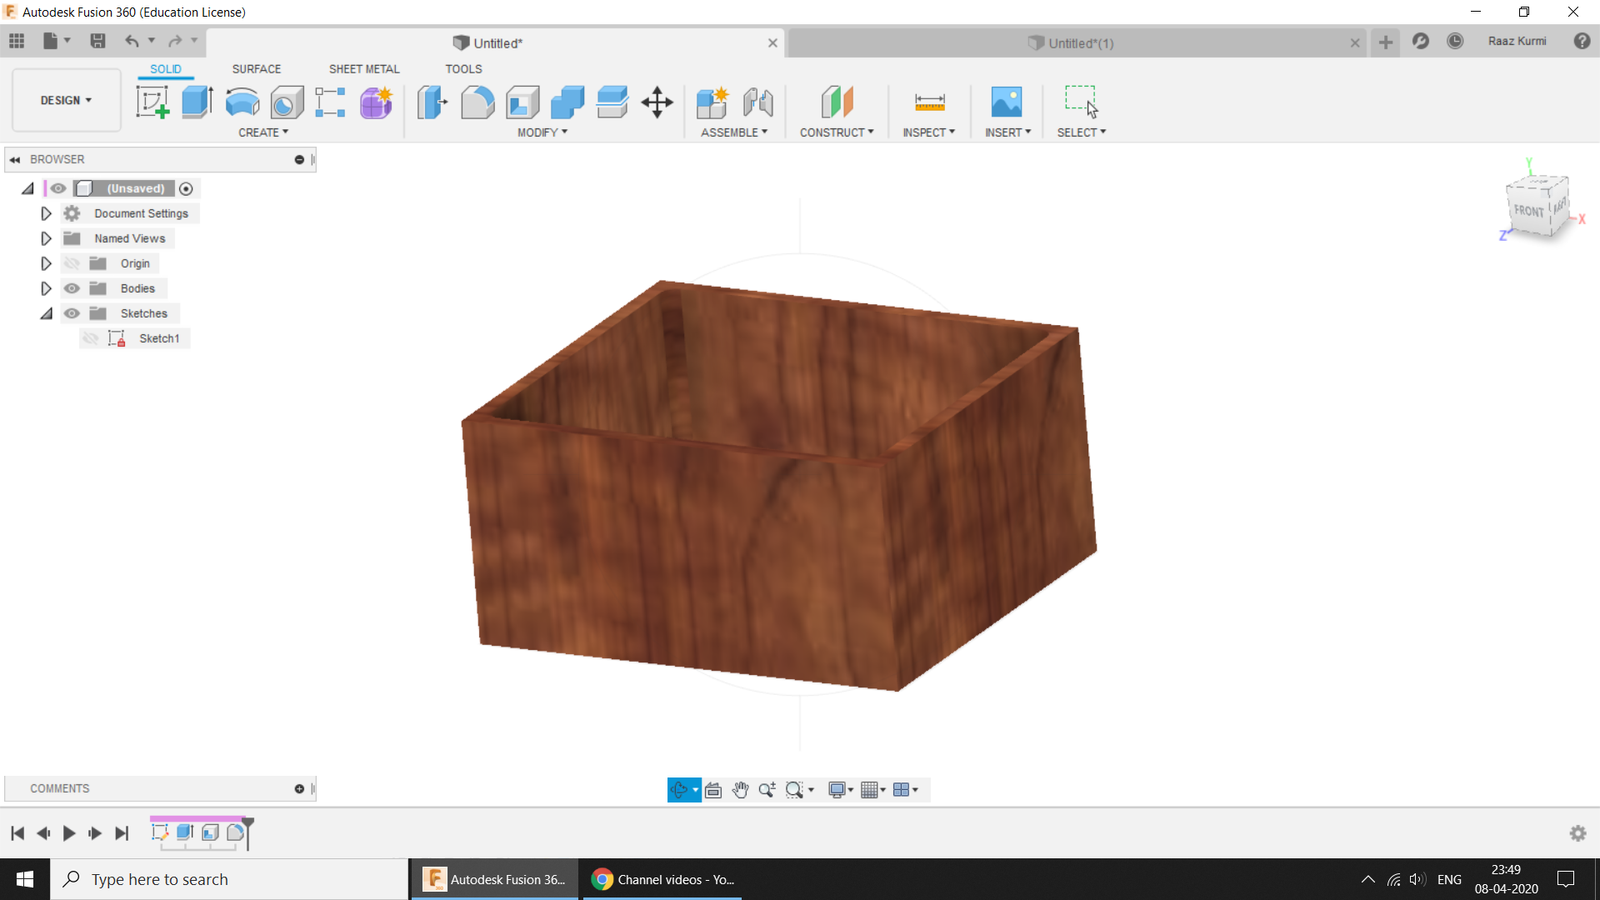Toggle visibility of the (Unsaved) root component
The height and width of the screenshot is (900, 1600).
pos(59,188)
